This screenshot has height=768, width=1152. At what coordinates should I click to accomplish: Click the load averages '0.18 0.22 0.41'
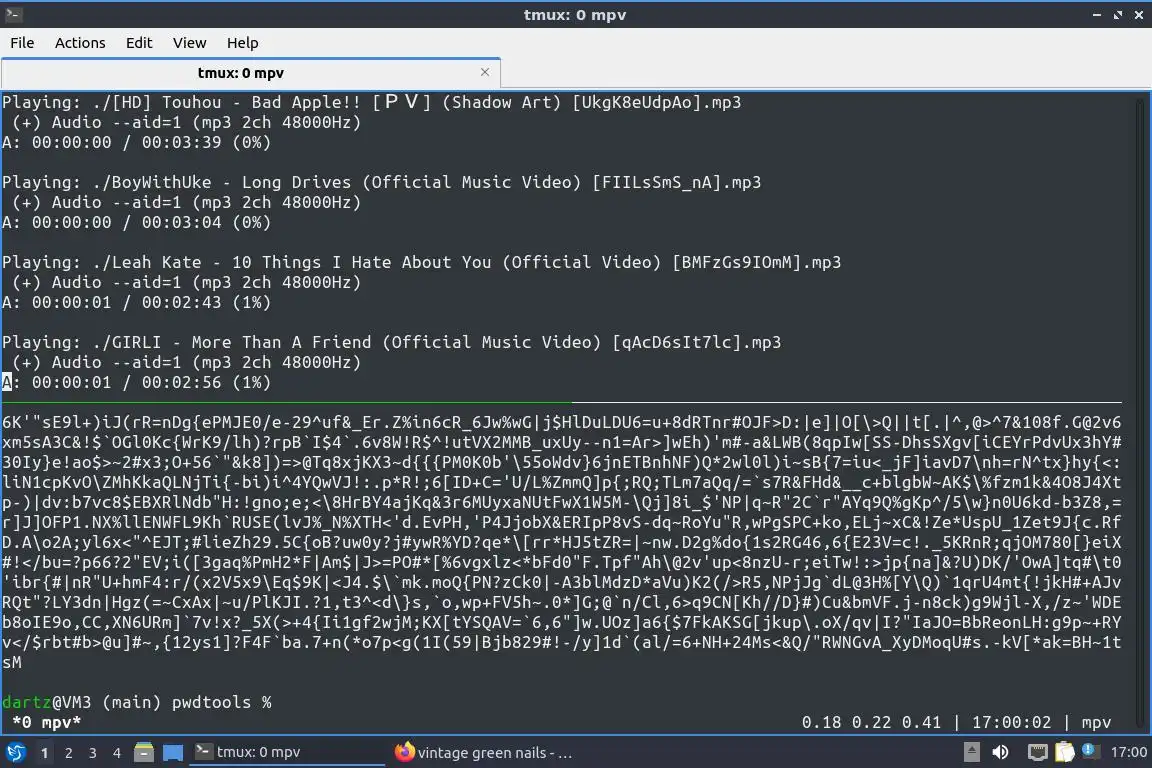871,722
